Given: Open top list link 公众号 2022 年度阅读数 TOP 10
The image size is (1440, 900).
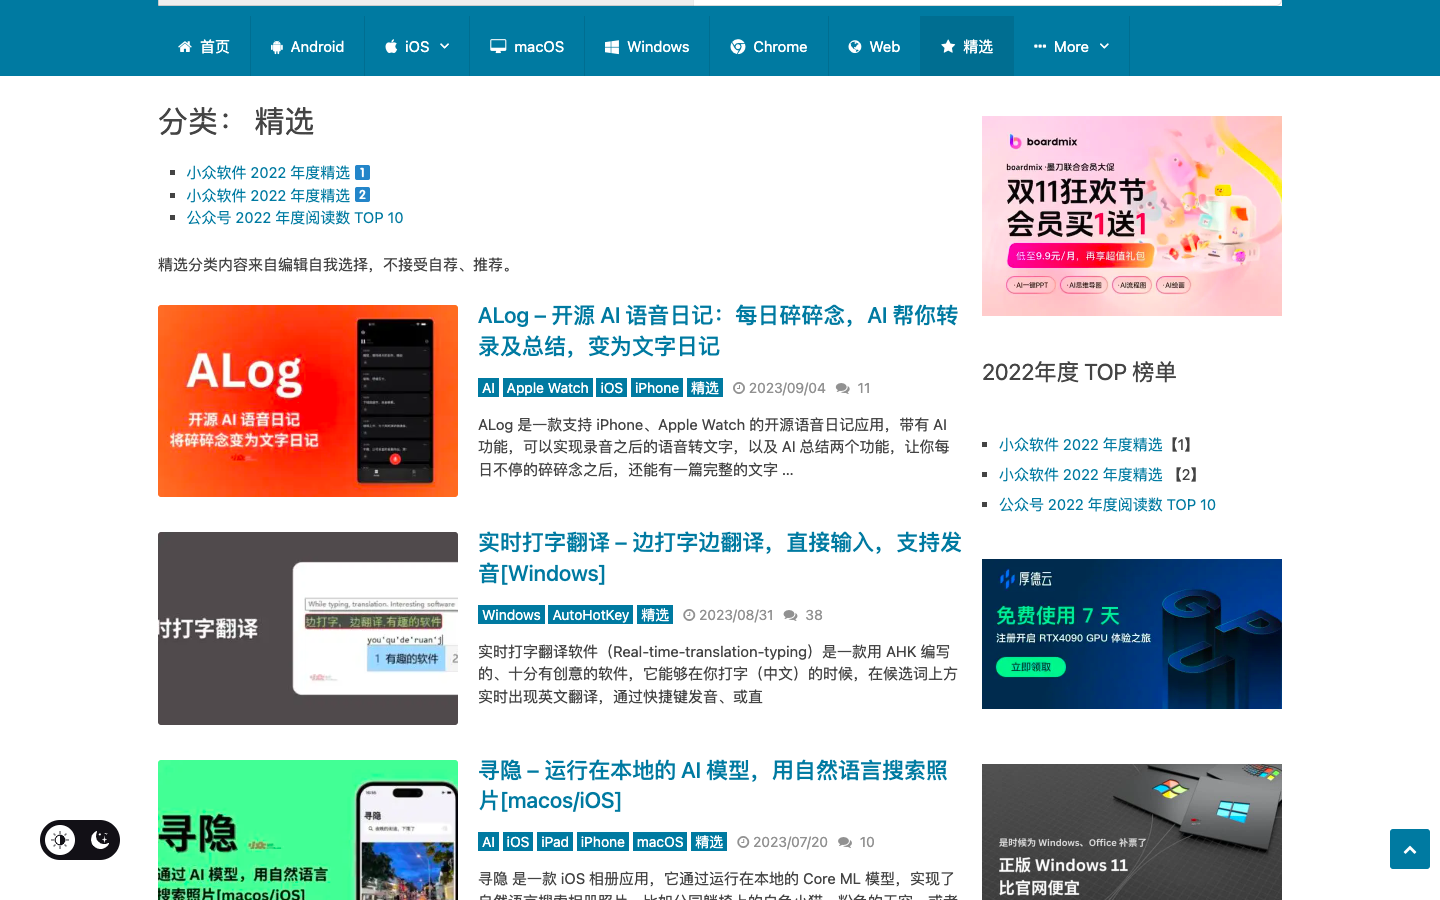Looking at the screenshot, I should (295, 218).
